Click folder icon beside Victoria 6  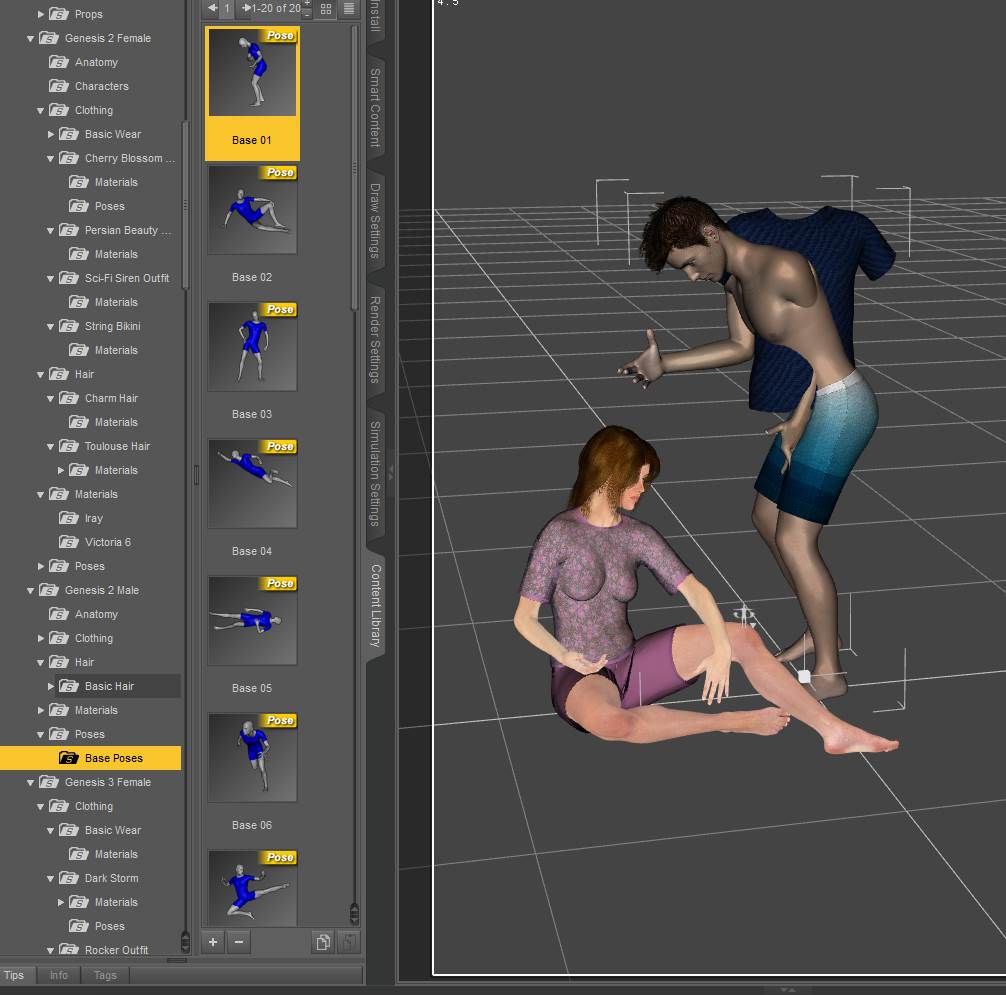pos(69,542)
